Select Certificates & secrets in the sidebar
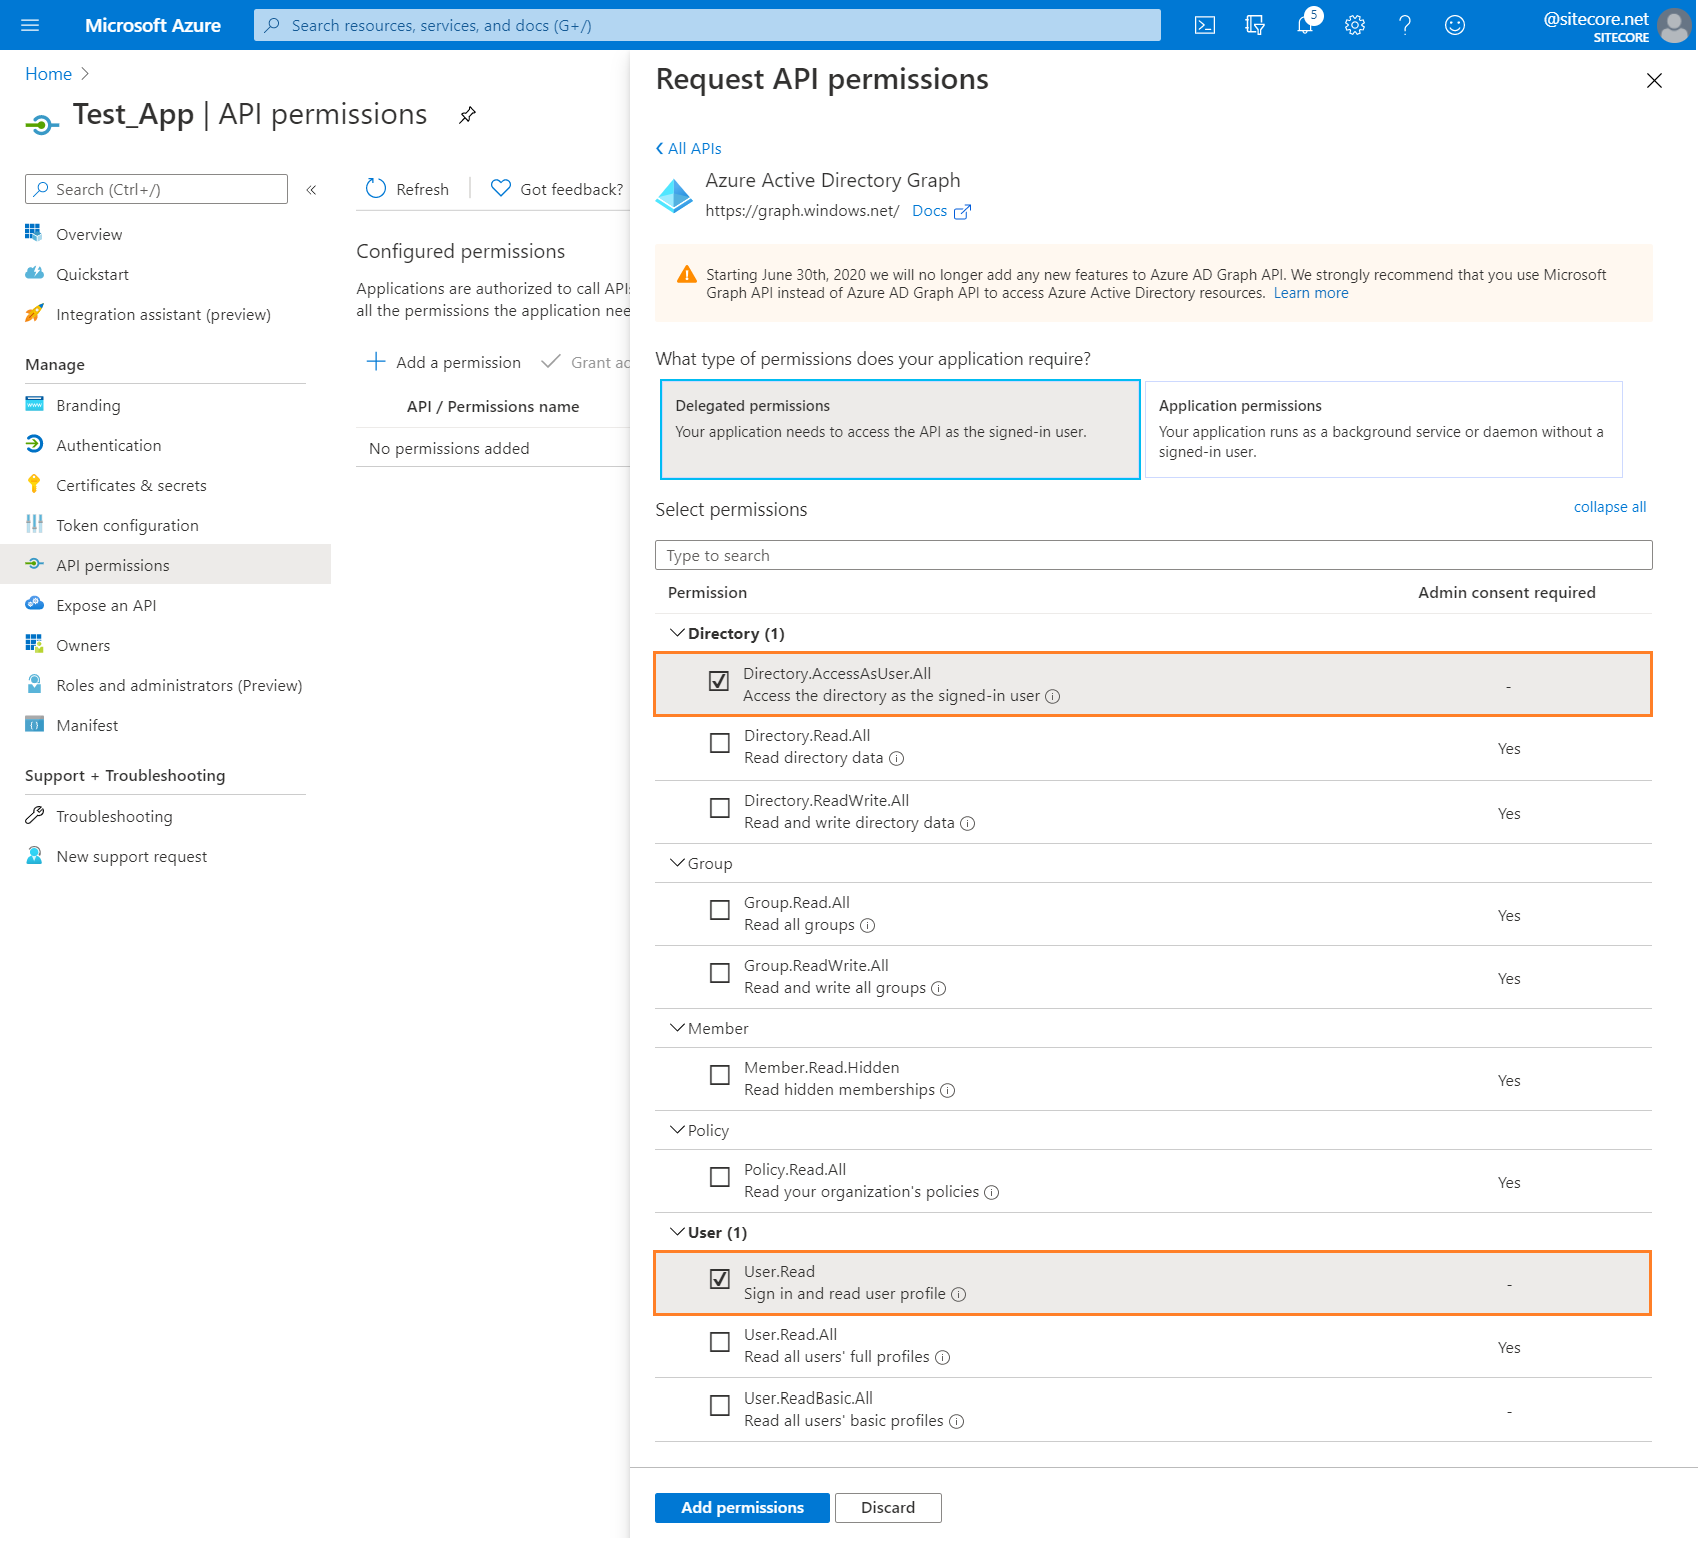The height and width of the screenshot is (1562, 1698). pyautogui.click(x=131, y=485)
